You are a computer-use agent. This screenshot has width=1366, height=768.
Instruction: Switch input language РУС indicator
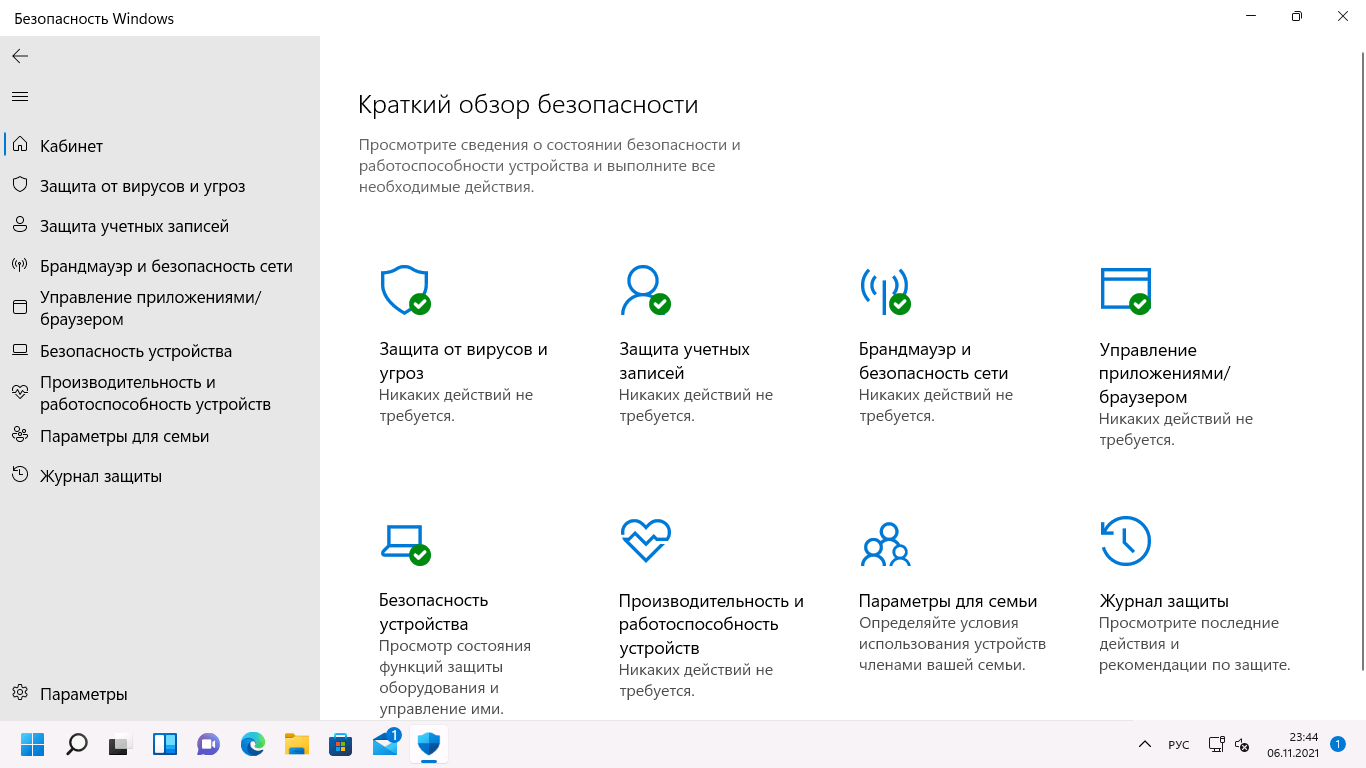tap(1179, 745)
